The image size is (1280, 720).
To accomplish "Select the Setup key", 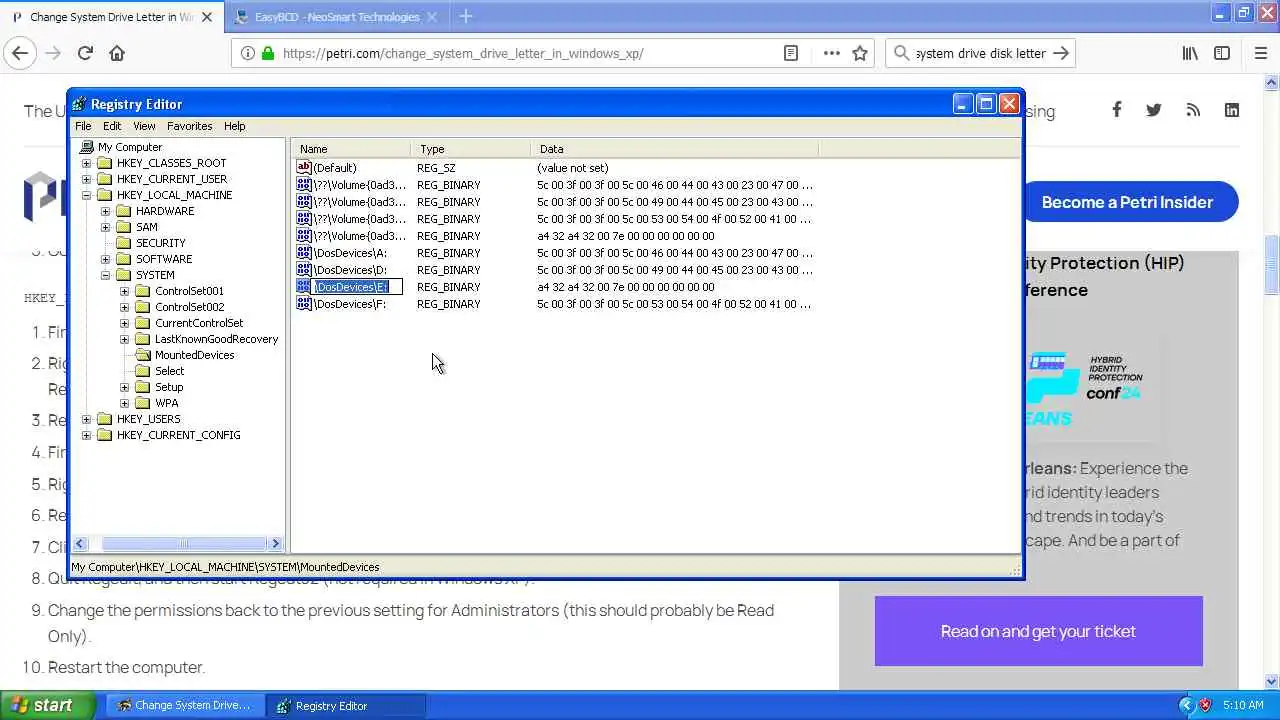I will [x=169, y=387].
